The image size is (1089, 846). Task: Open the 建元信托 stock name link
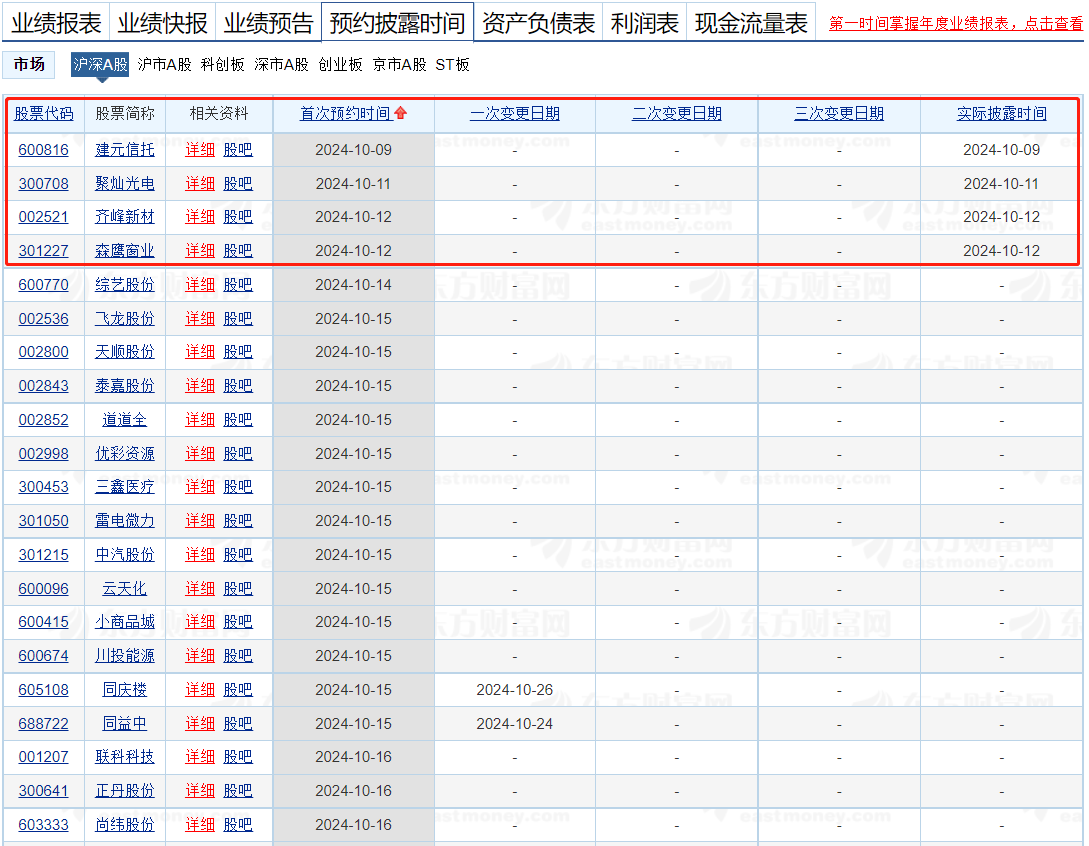pyautogui.click(x=124, y=149)
